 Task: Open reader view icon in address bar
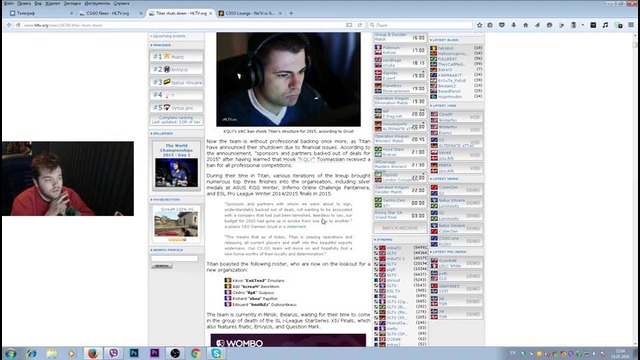point(349,25)
